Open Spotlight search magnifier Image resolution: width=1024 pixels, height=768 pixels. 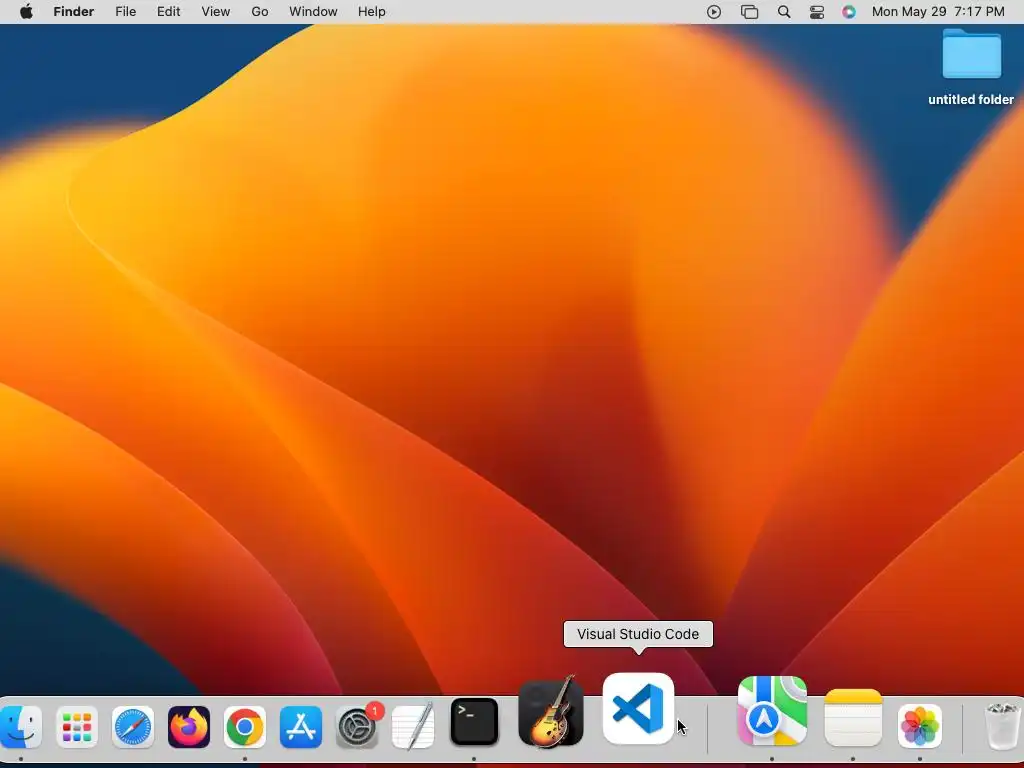point(784,12)
